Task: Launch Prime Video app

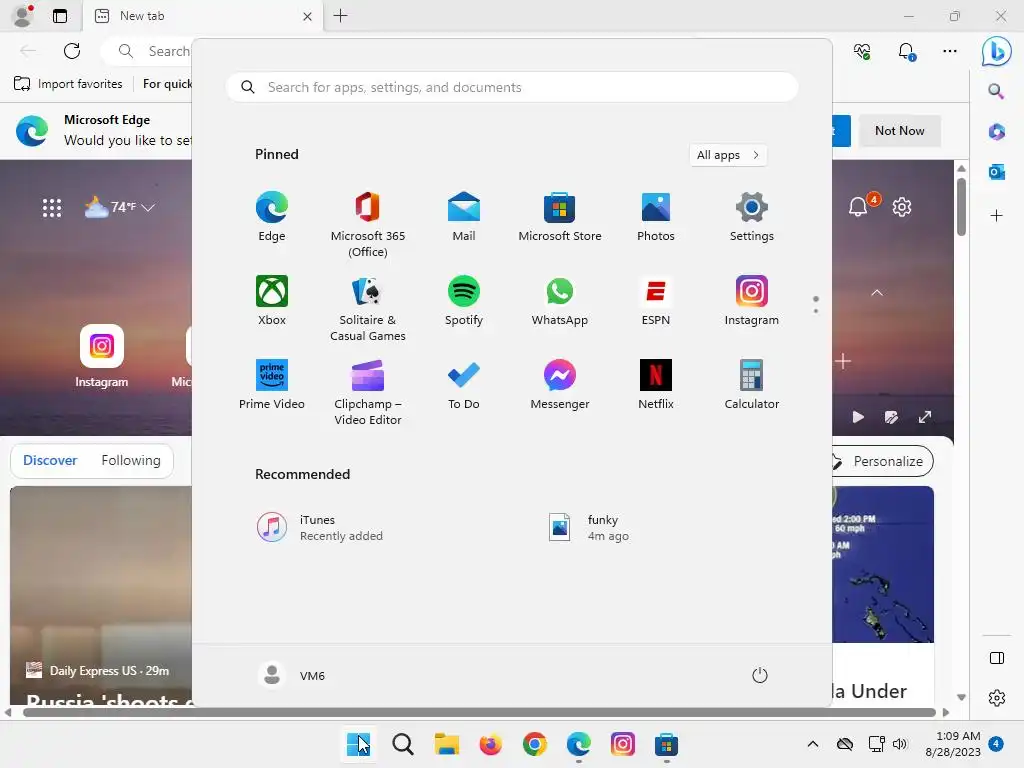Action: [272, 385]
